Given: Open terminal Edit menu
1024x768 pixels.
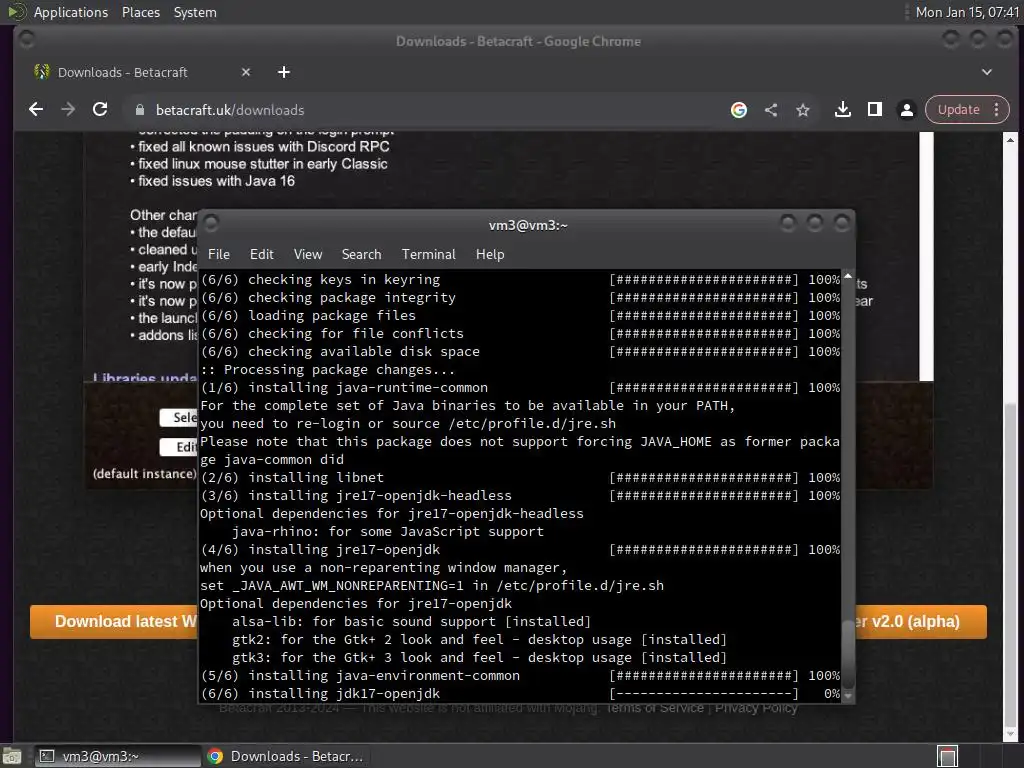Looking at the screenshot, I should 261,255.
